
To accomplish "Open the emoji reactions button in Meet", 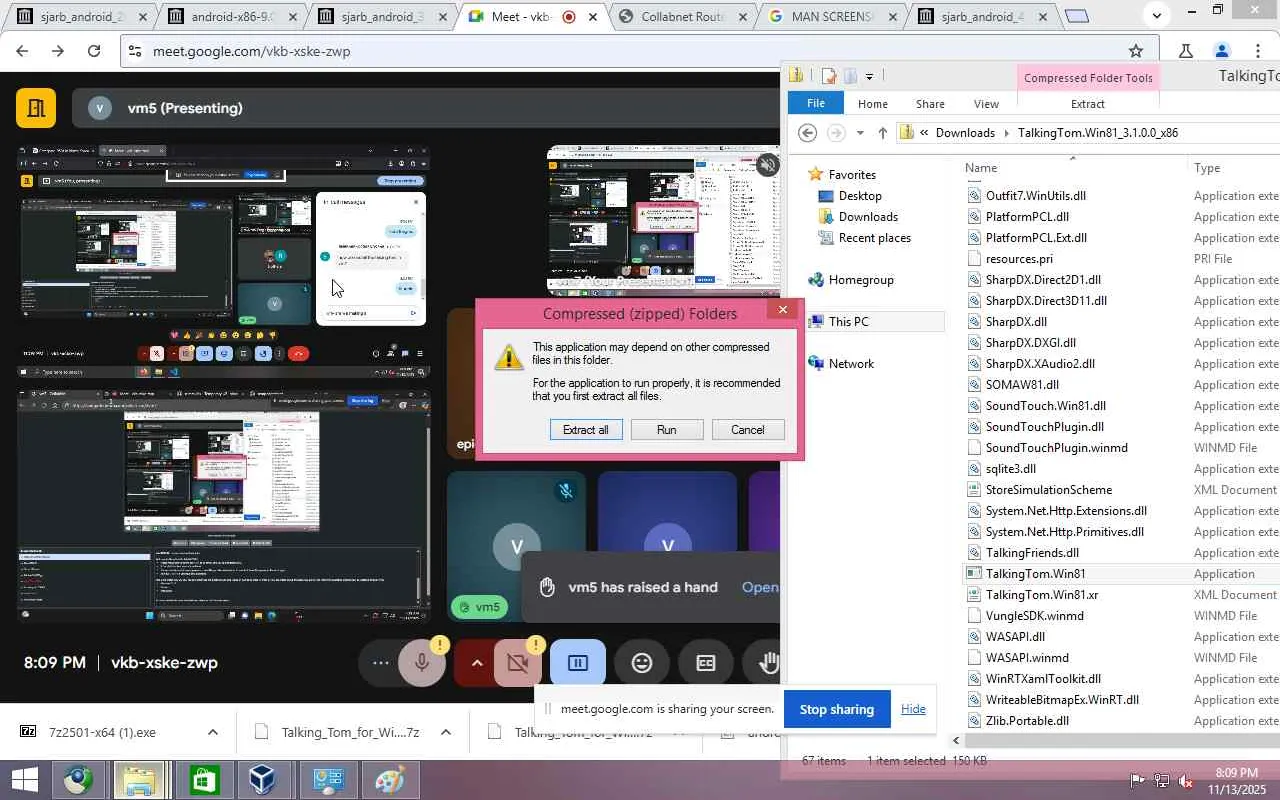I will click(642, 663).
